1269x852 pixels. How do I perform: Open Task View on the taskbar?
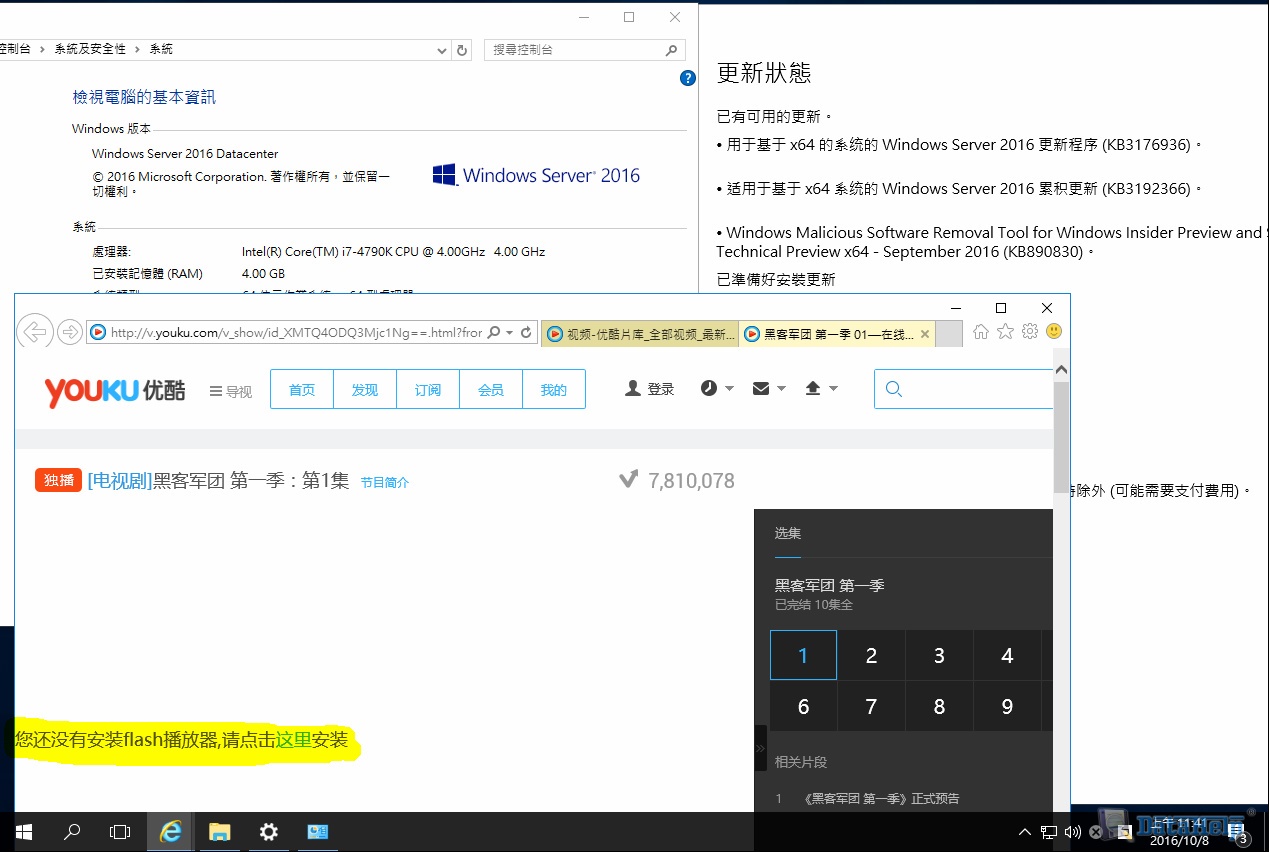120,832
